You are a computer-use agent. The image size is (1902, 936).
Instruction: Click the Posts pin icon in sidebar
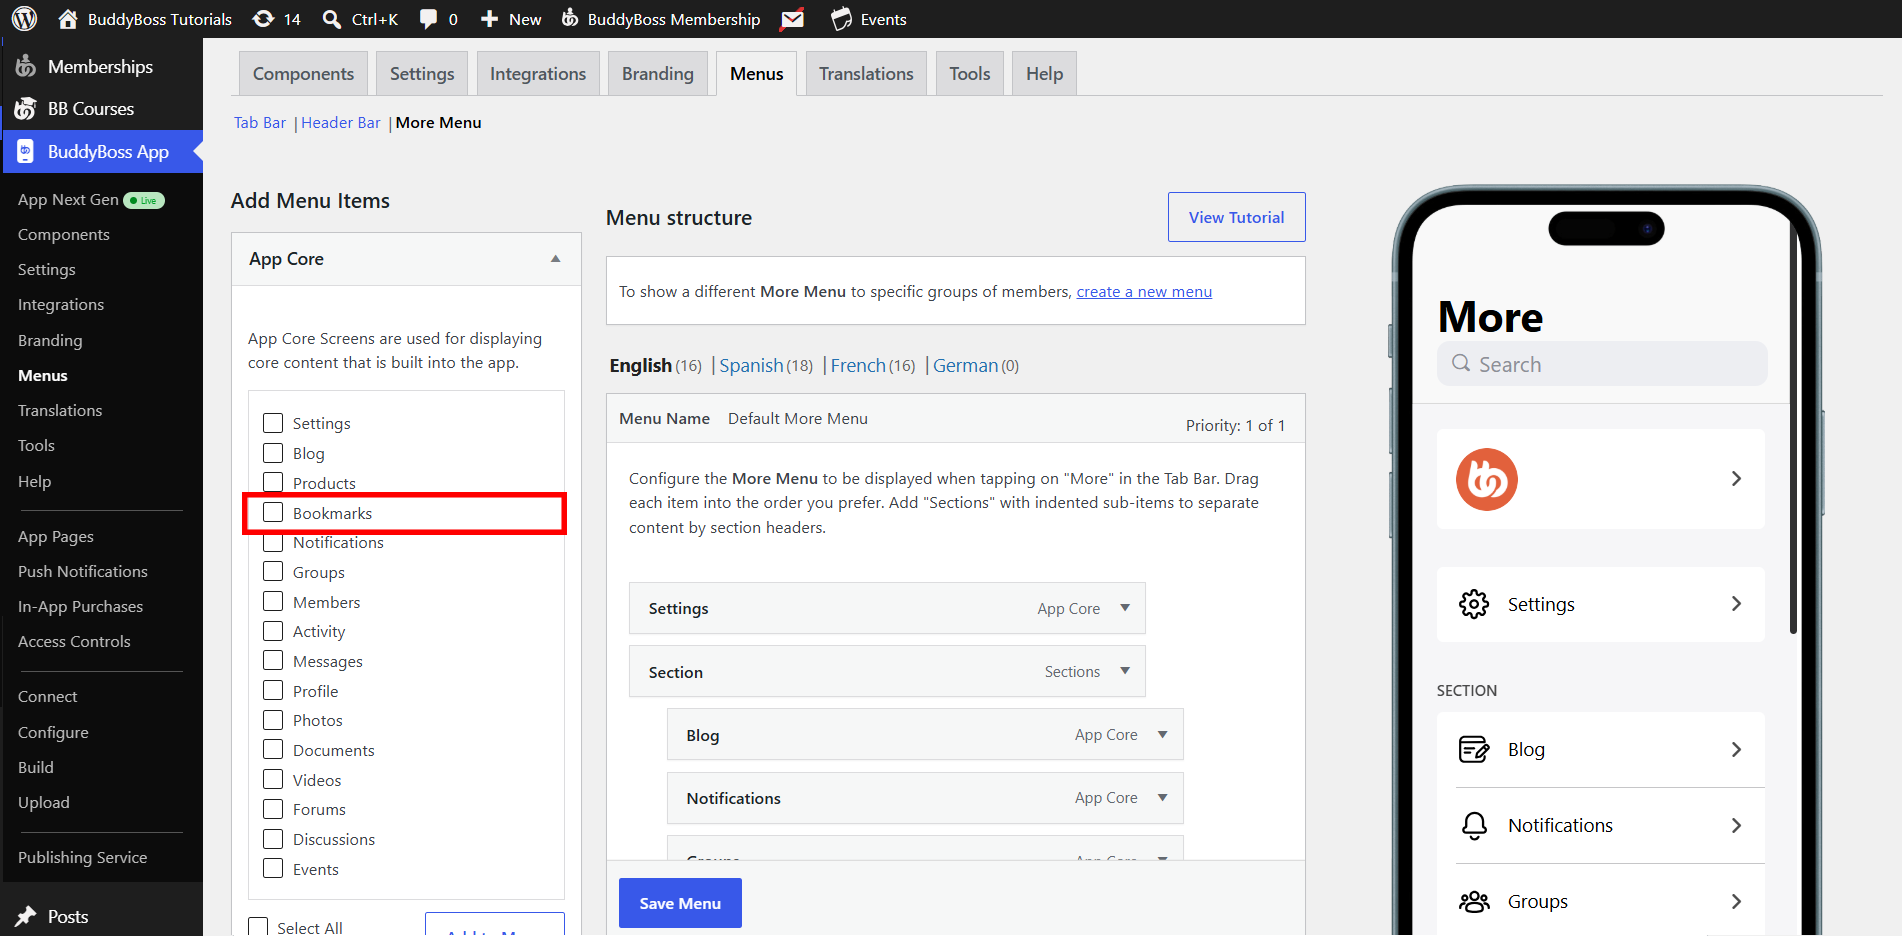pos(26,916)
